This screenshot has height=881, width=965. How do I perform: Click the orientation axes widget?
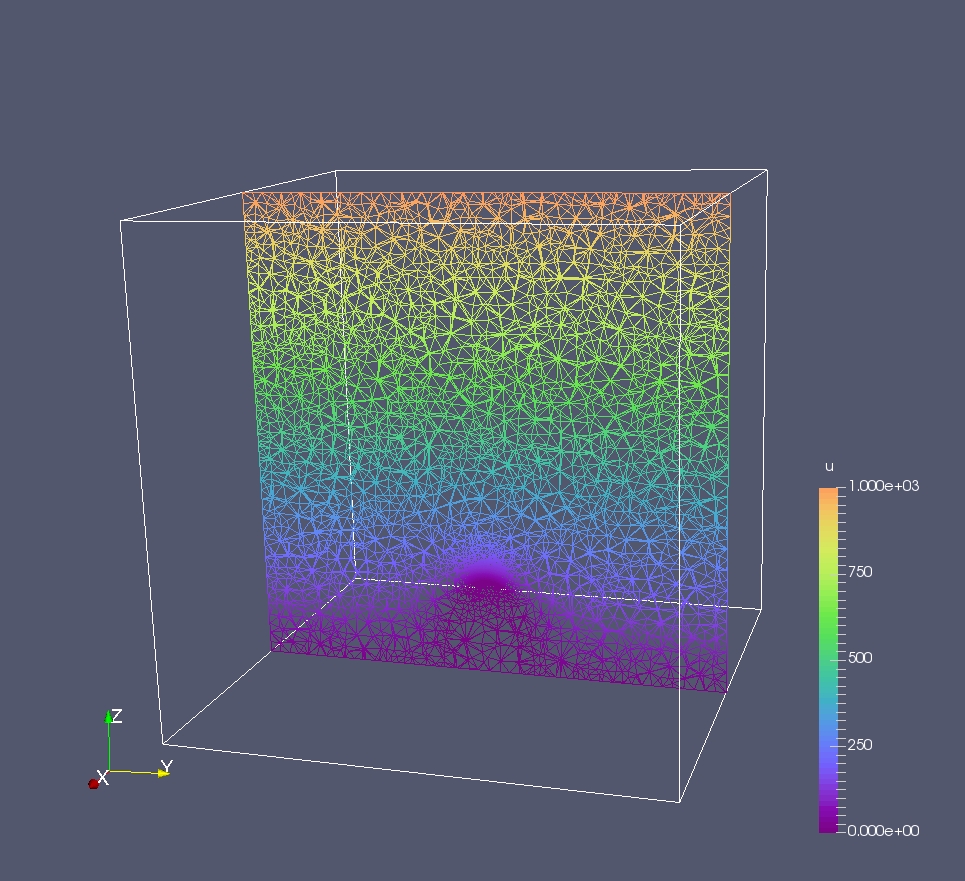tap(130, 749)
